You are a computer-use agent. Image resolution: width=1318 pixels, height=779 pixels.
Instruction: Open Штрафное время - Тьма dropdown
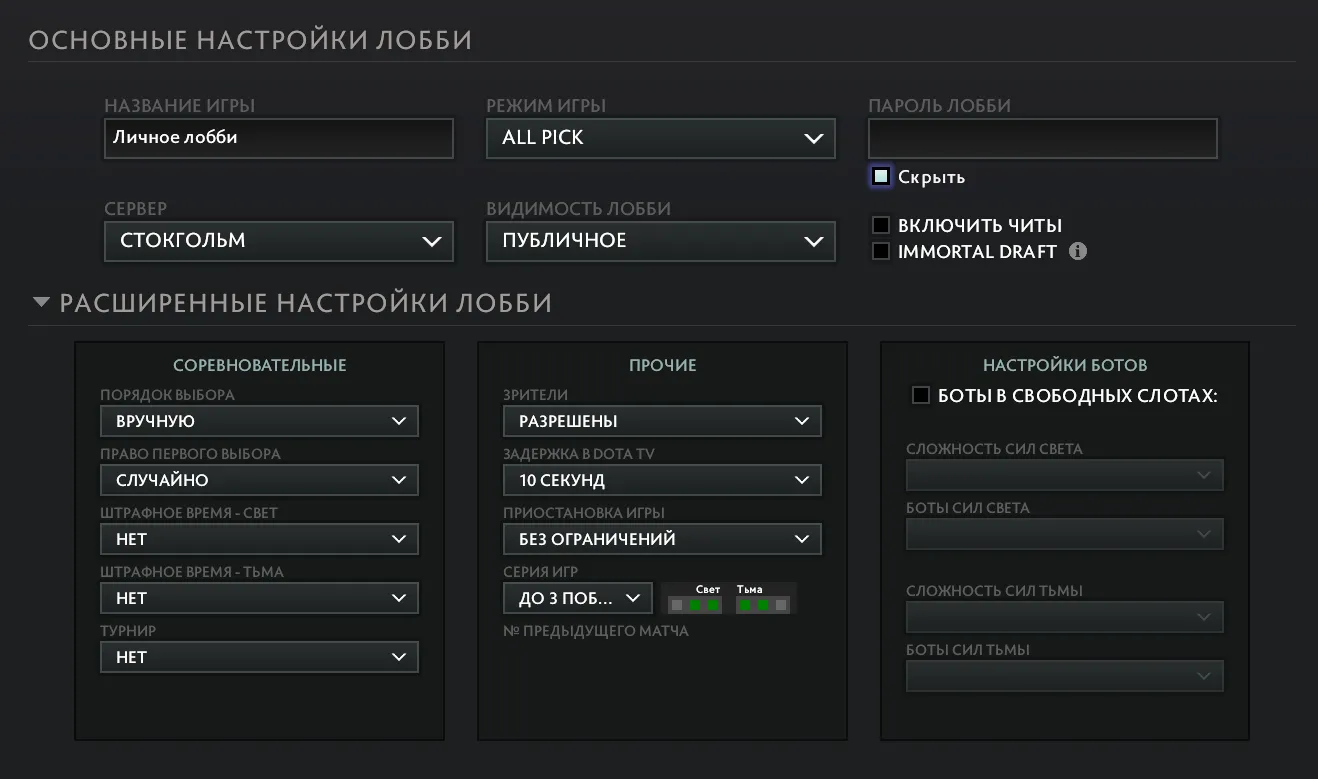click(x=260, y=598)
